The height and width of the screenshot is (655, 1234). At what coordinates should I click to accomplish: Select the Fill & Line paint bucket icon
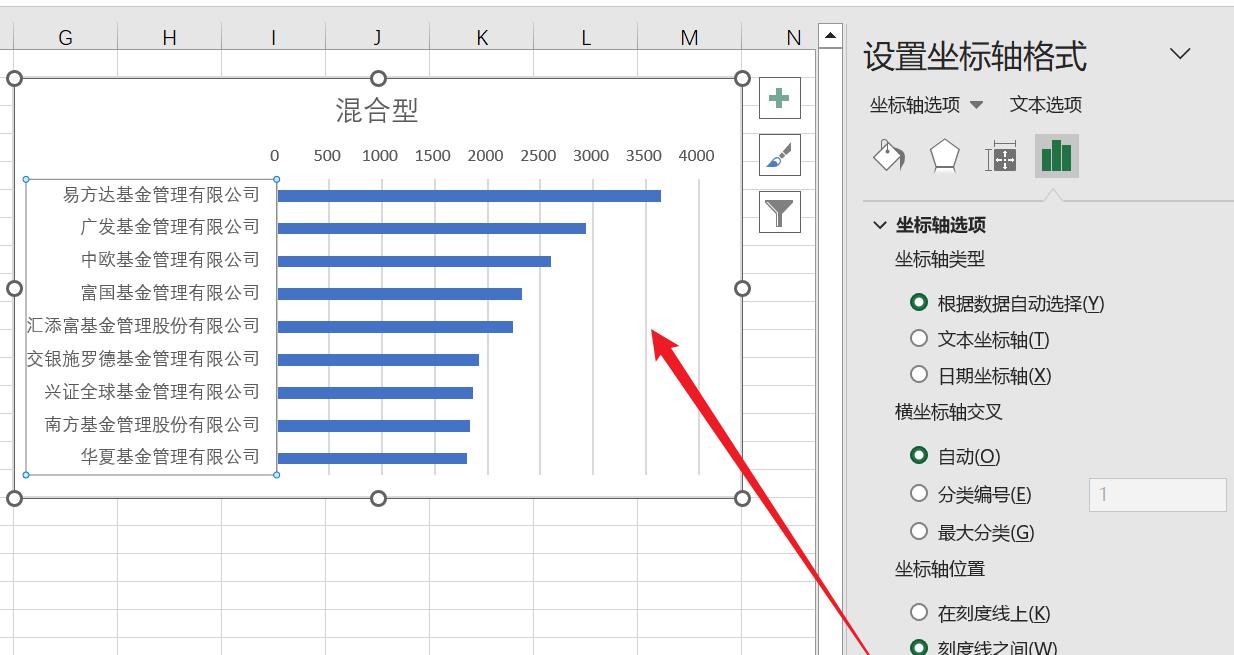pyautogui.click(x=889, y=157)
